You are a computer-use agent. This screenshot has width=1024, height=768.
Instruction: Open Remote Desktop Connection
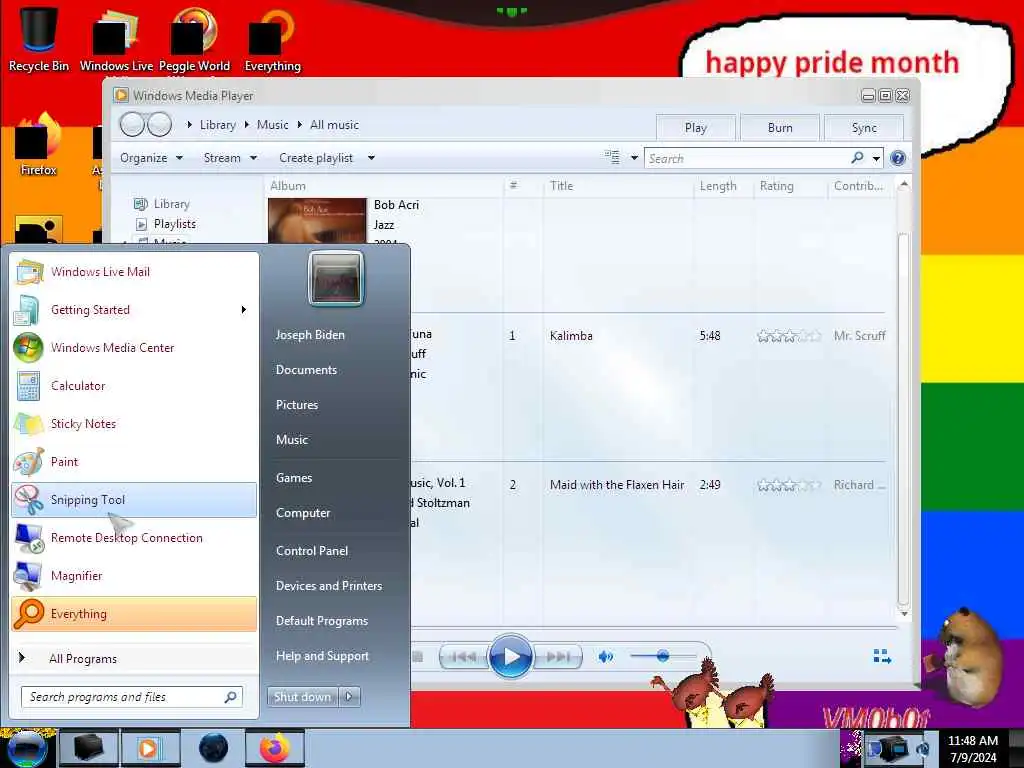(x=134, y=537)
